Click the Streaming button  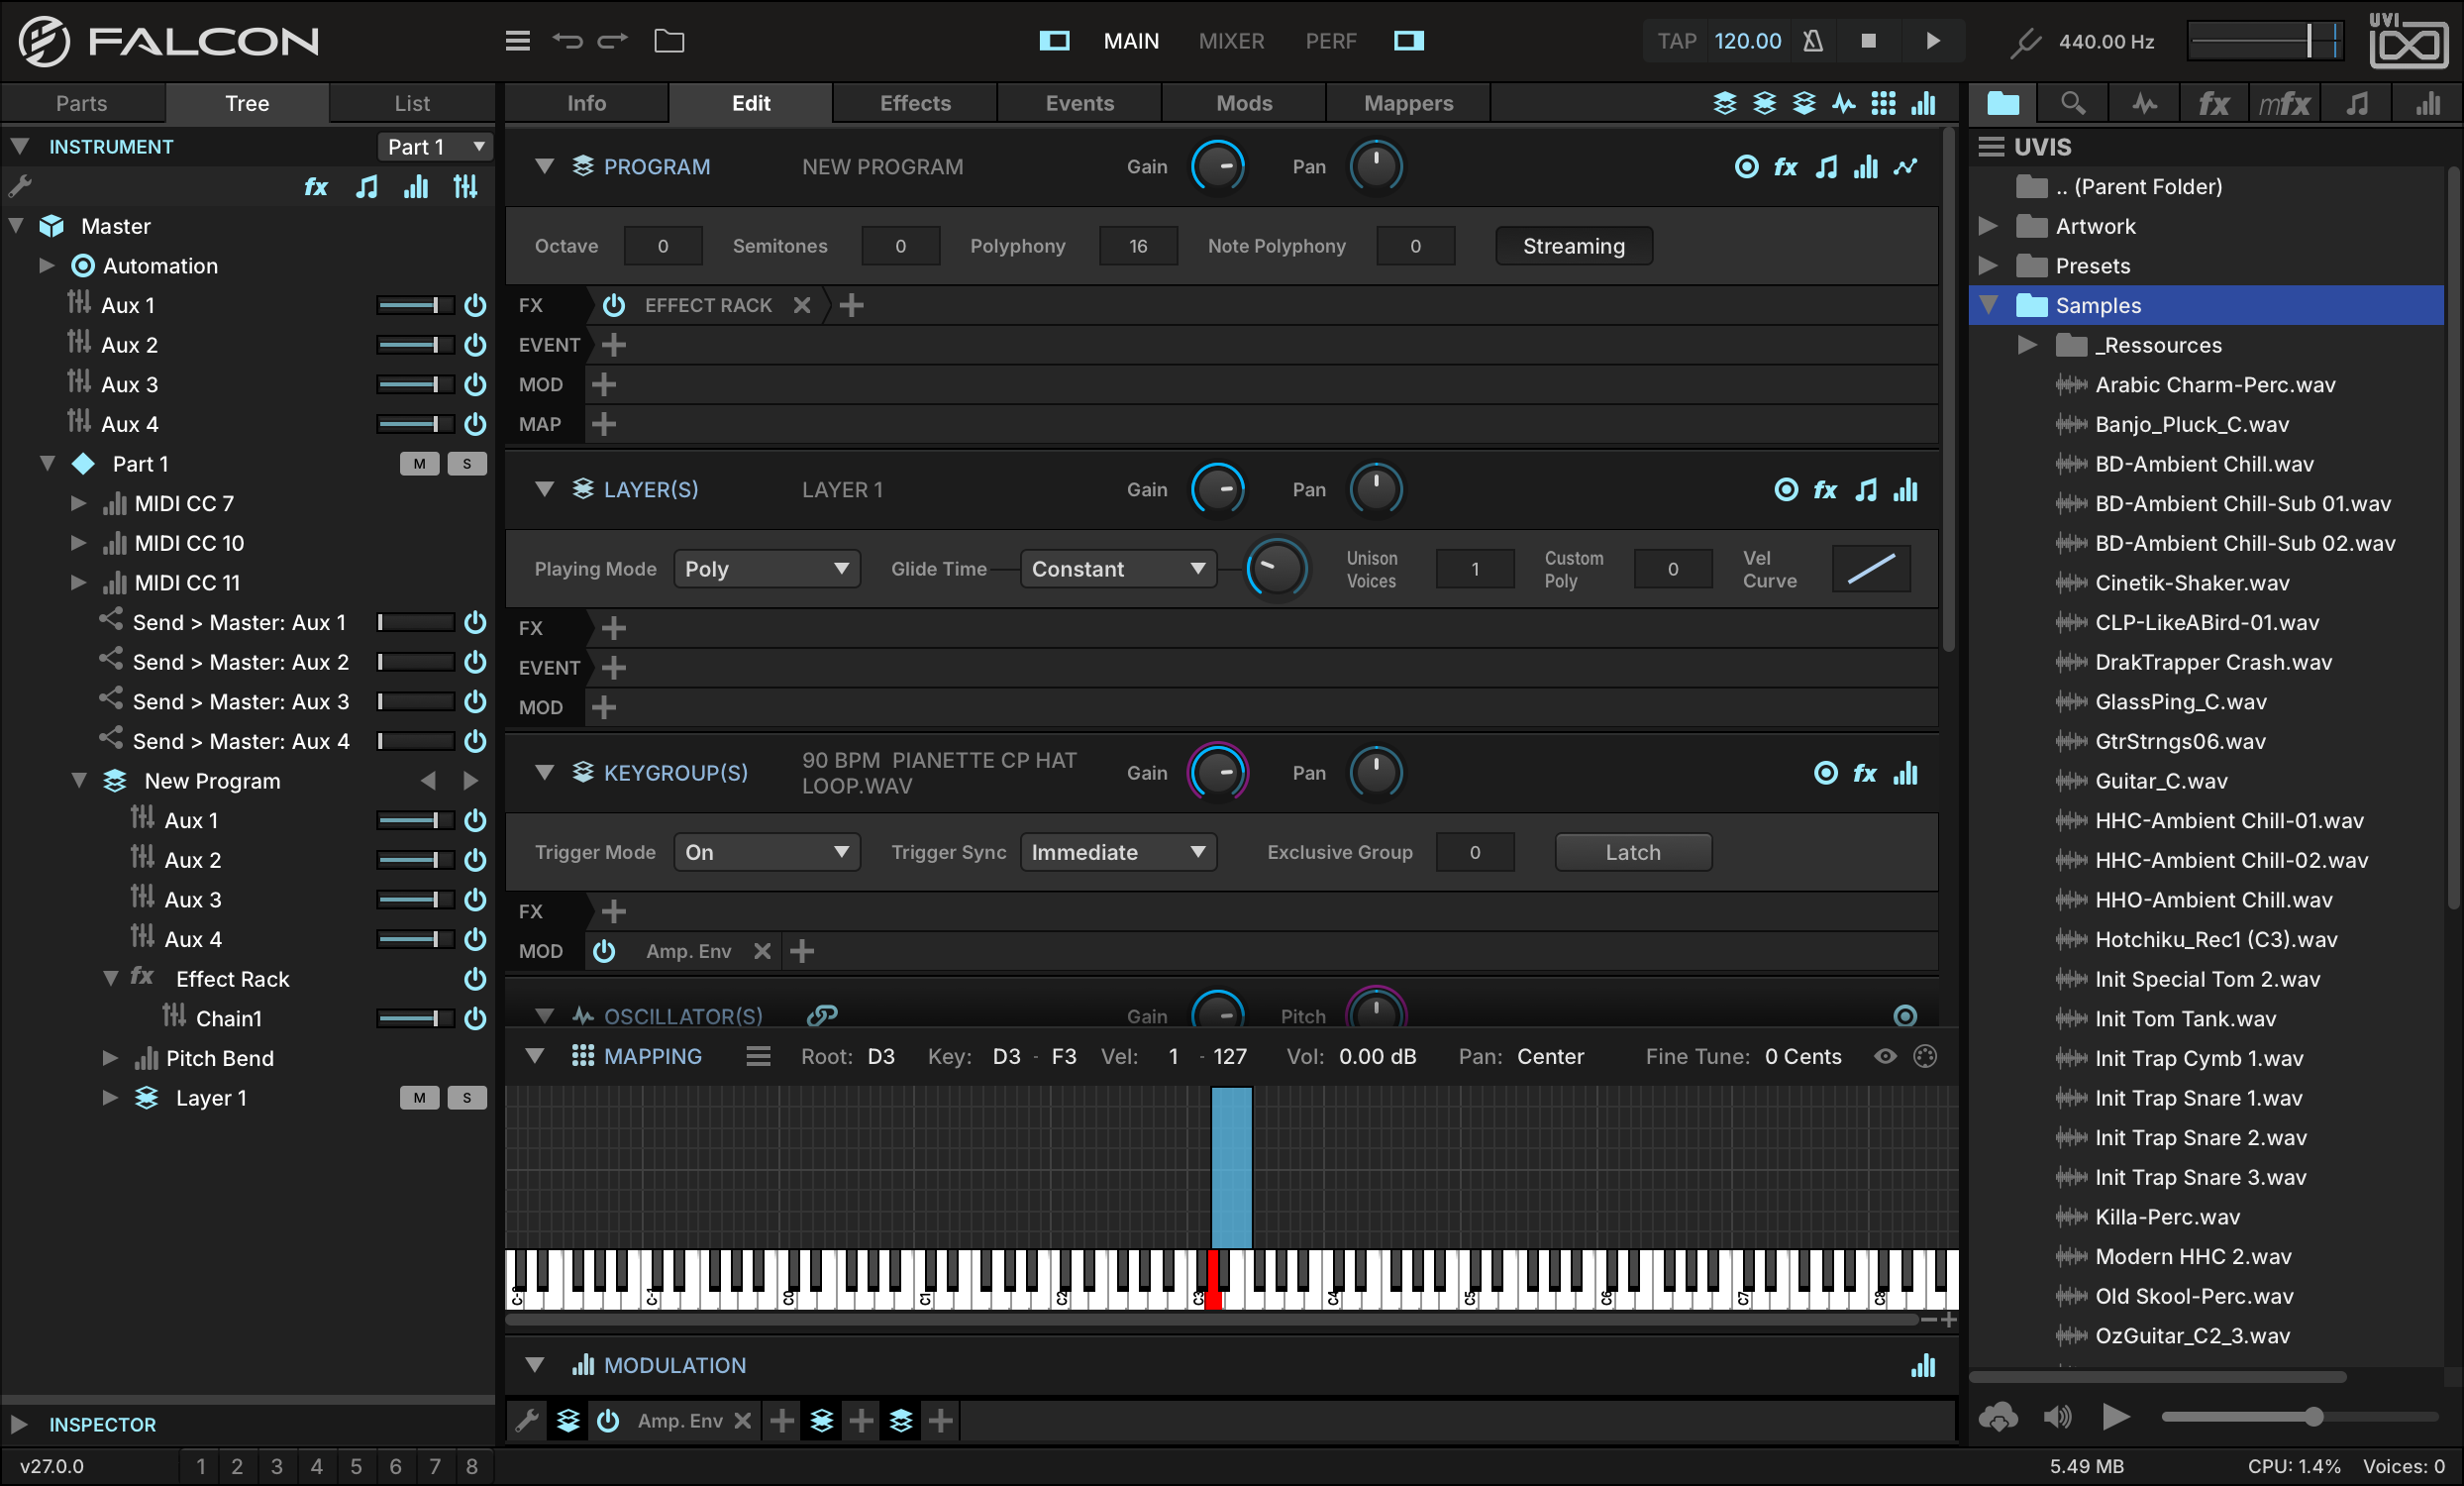(1573, 246)
